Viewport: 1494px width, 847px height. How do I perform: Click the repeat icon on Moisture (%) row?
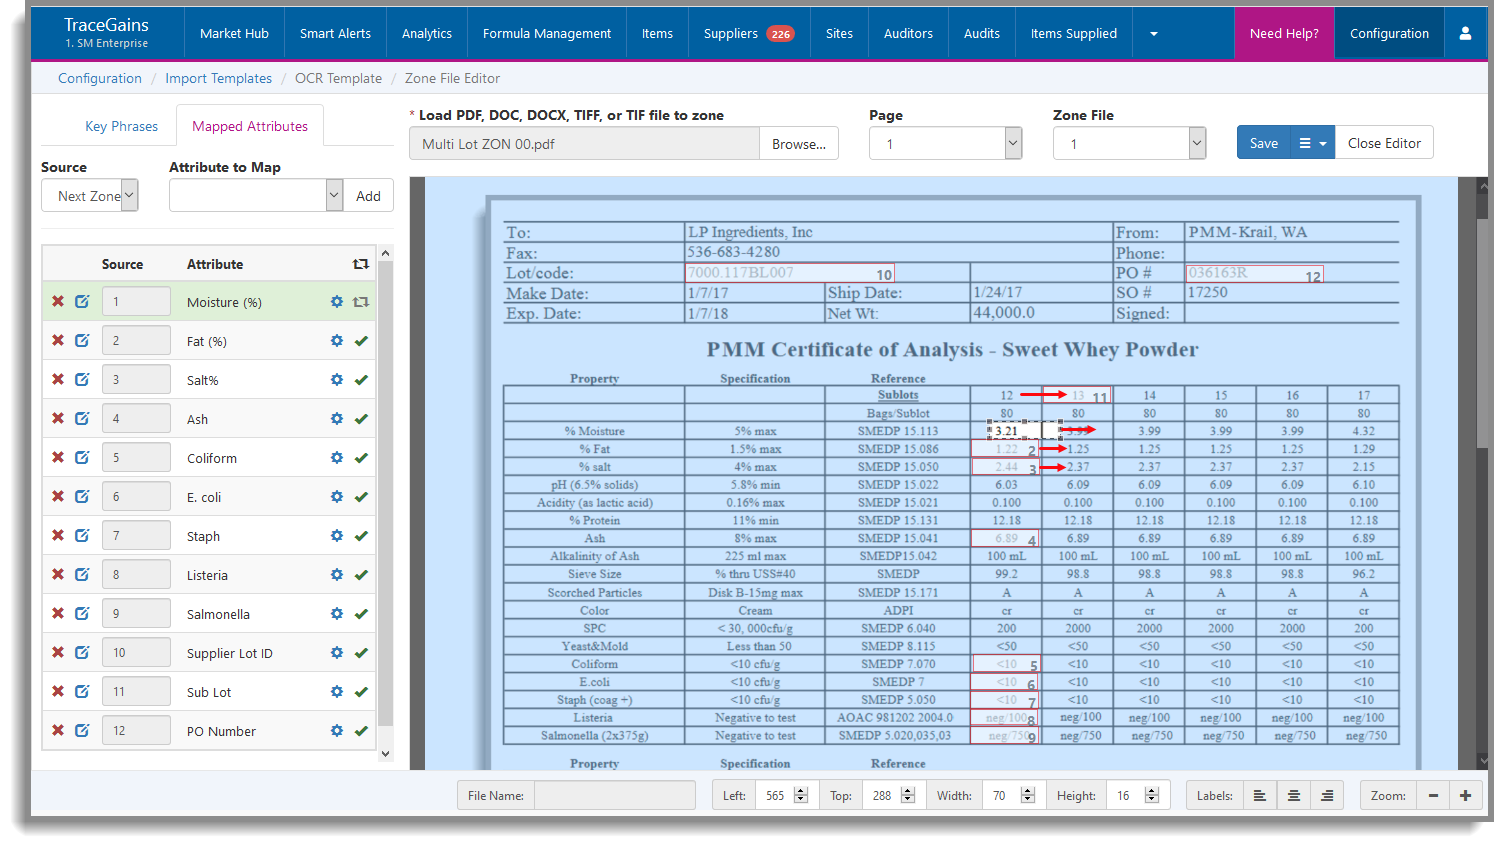(x=361, y=301)
